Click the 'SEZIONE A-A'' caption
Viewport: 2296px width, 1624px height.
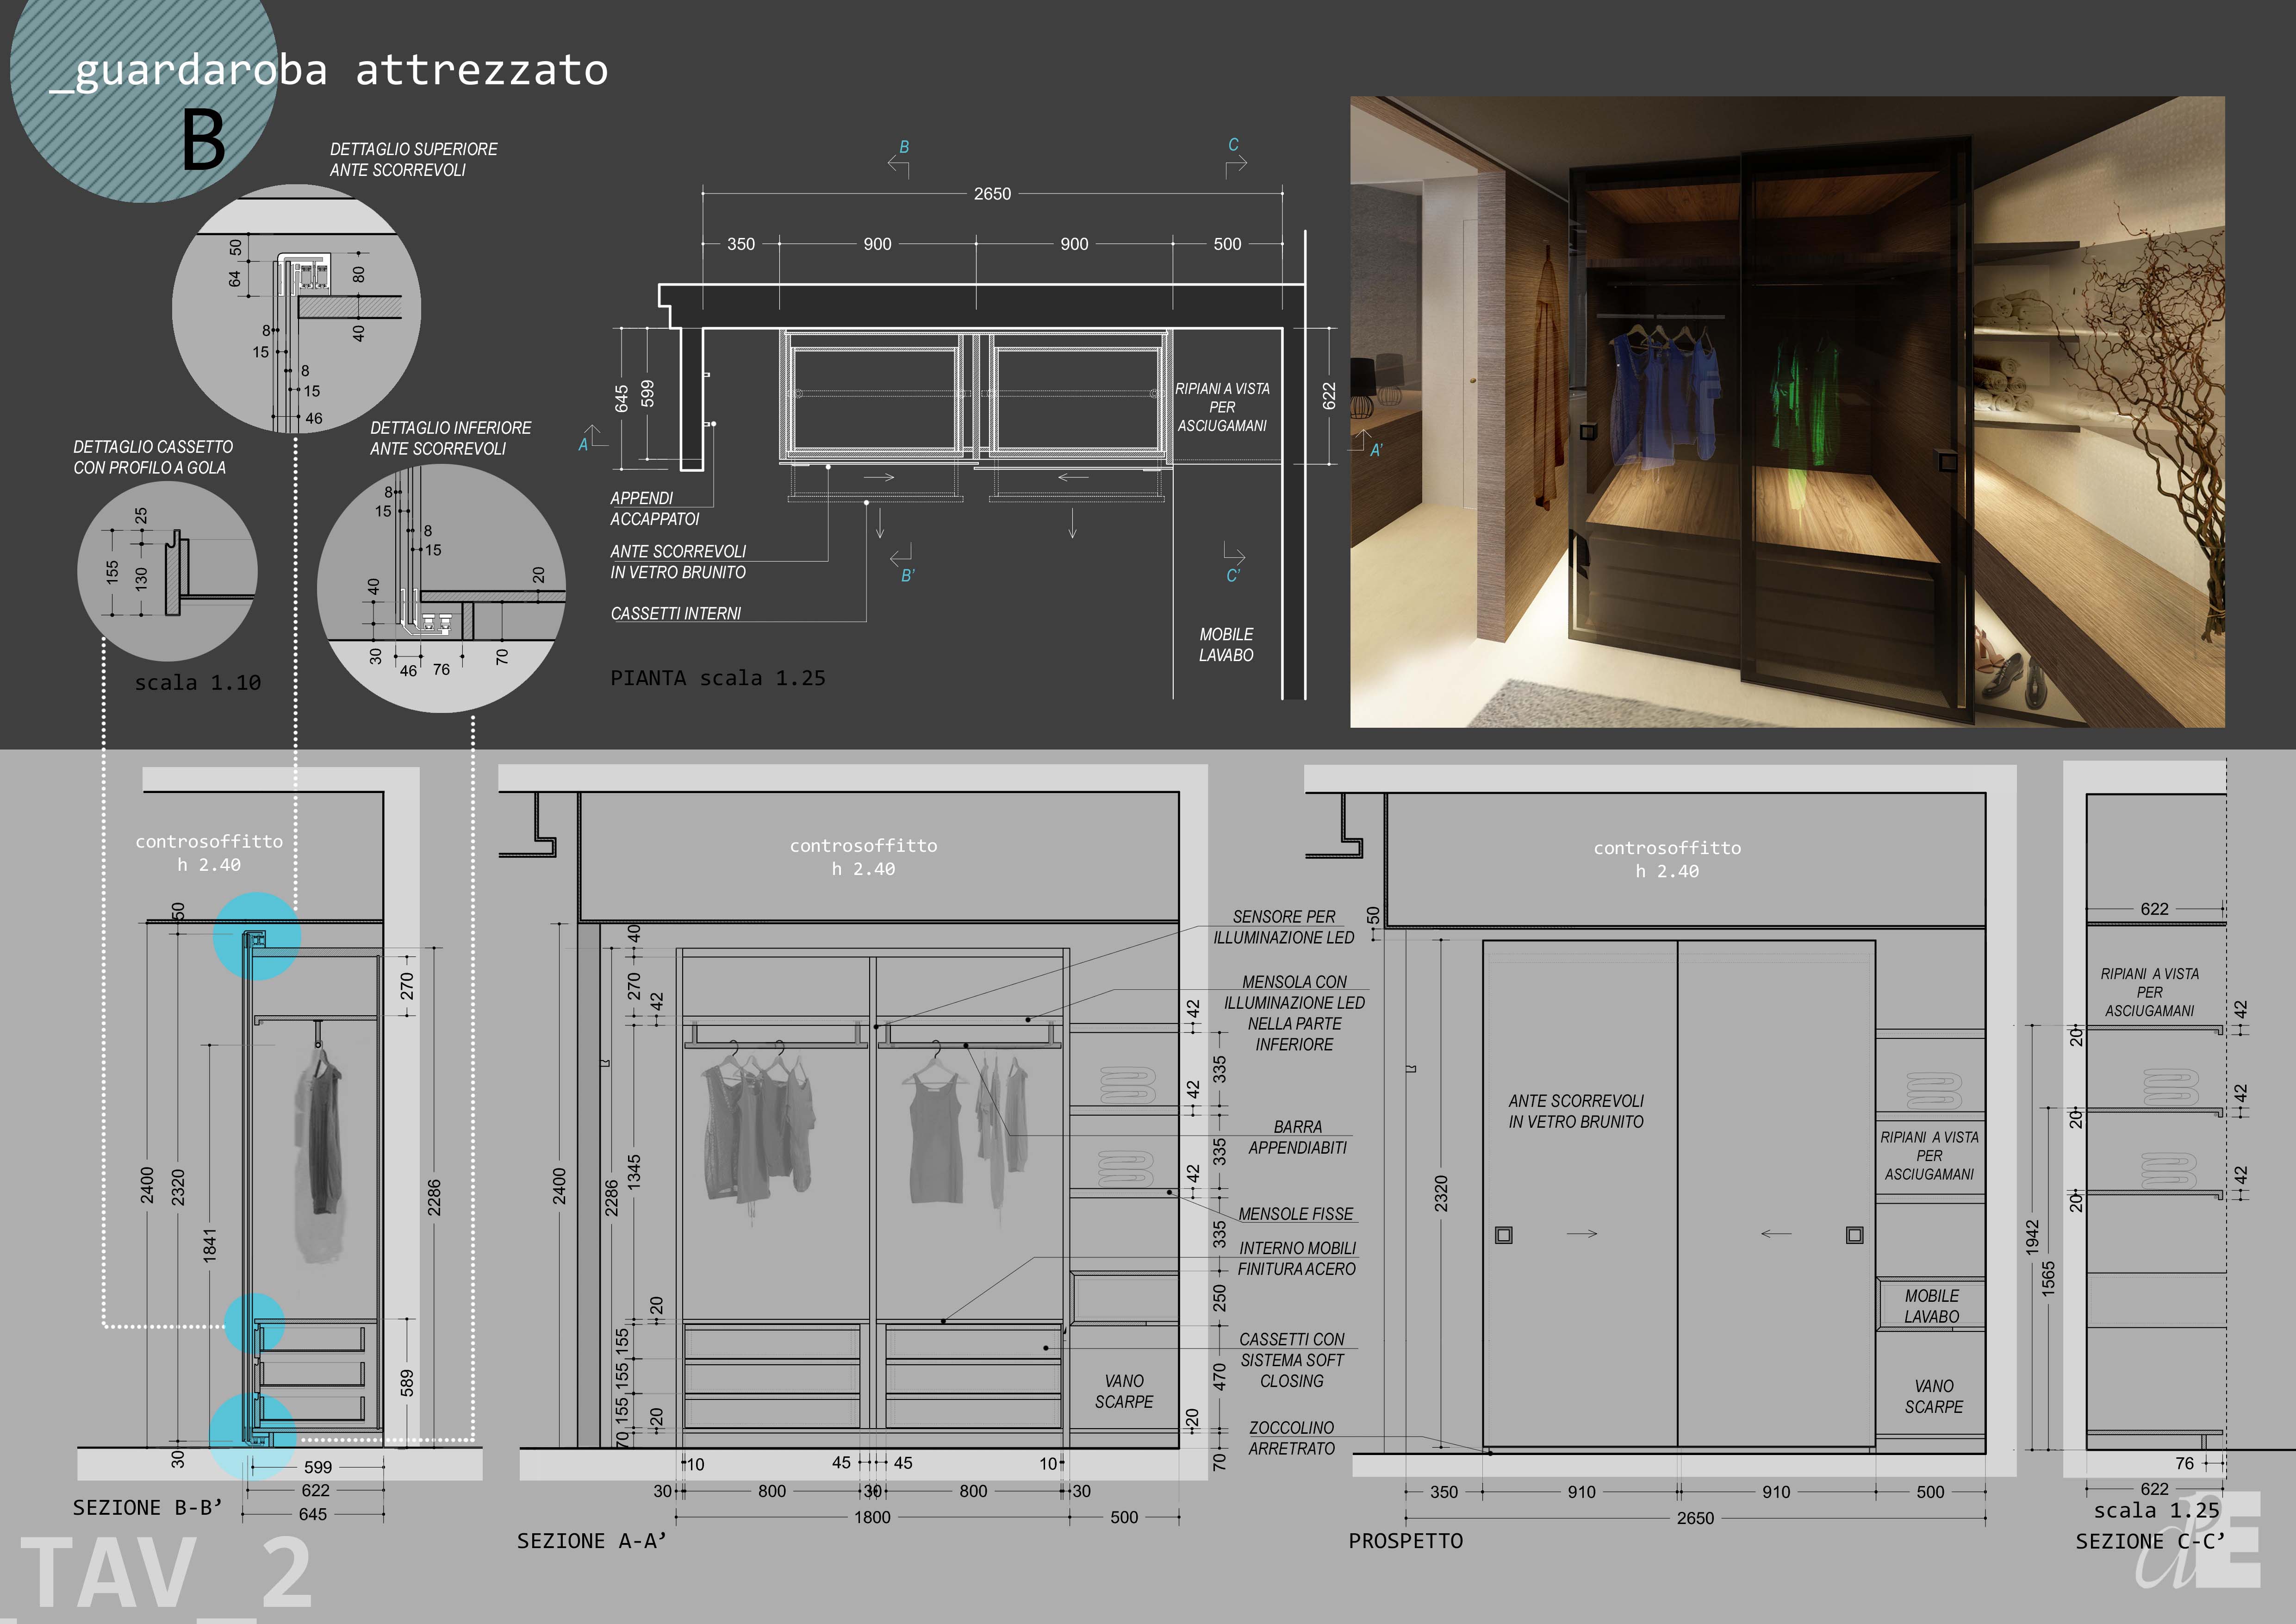(591, 1541)
